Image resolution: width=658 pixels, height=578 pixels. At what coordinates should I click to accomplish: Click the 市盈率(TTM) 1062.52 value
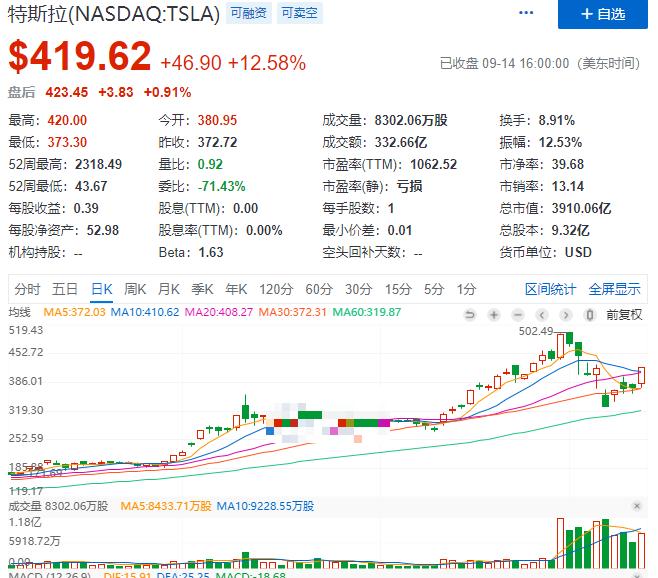tap(433, 164)
